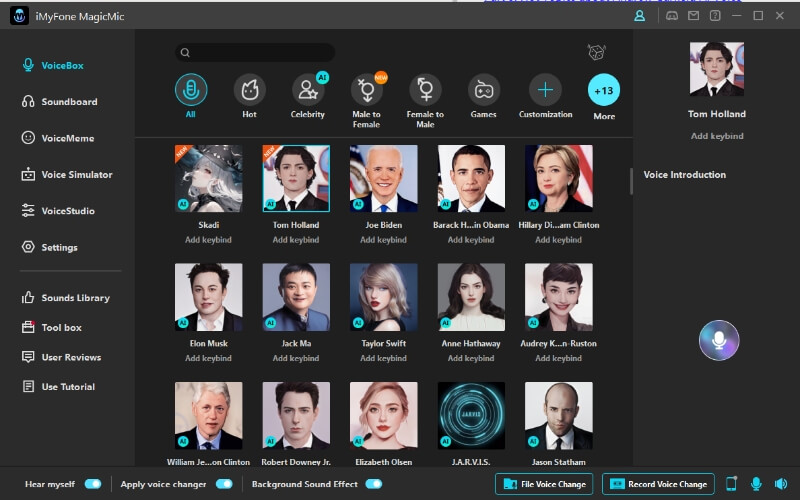
Task: Add keybind under Skadi
Action: (208, 240)
